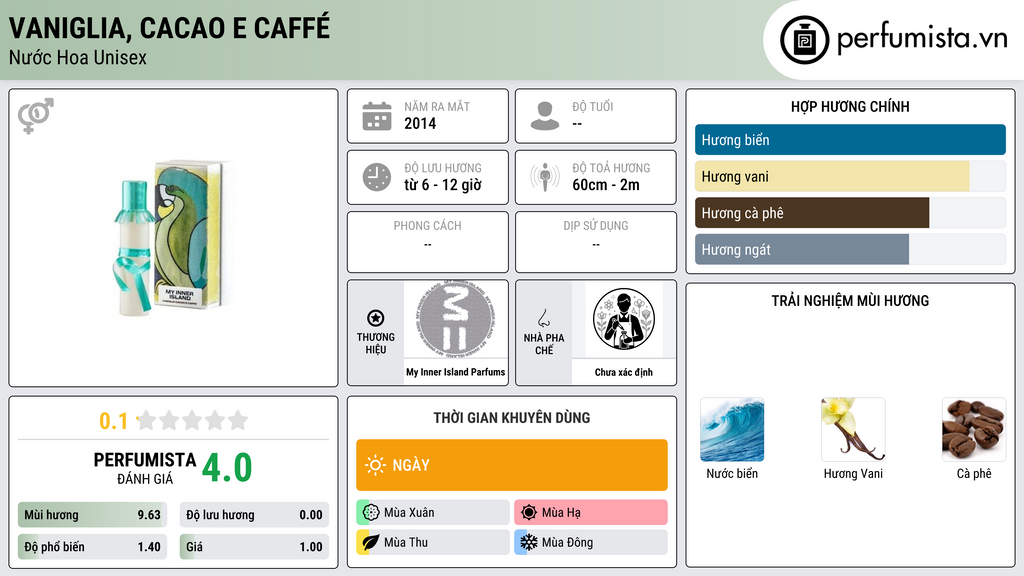The image size is (1024, 576).
Task: Open the My Inner Island Parfums brand logo
Action: pos(455,319)
